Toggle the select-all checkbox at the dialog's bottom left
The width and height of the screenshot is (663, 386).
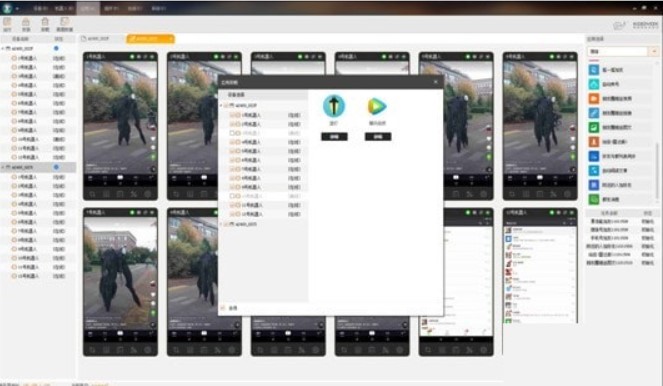(223, 308)
